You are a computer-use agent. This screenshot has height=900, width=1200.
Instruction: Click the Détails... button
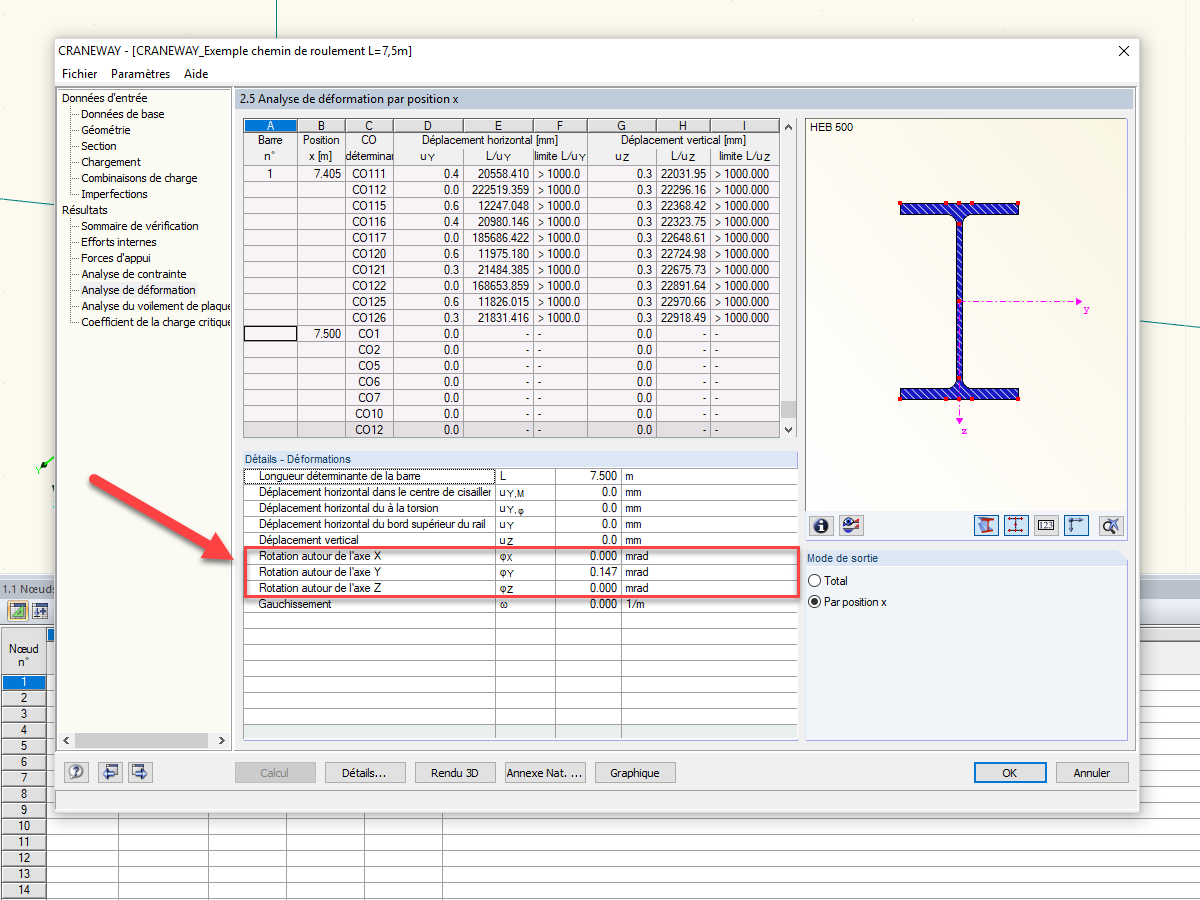coord(365,773)
